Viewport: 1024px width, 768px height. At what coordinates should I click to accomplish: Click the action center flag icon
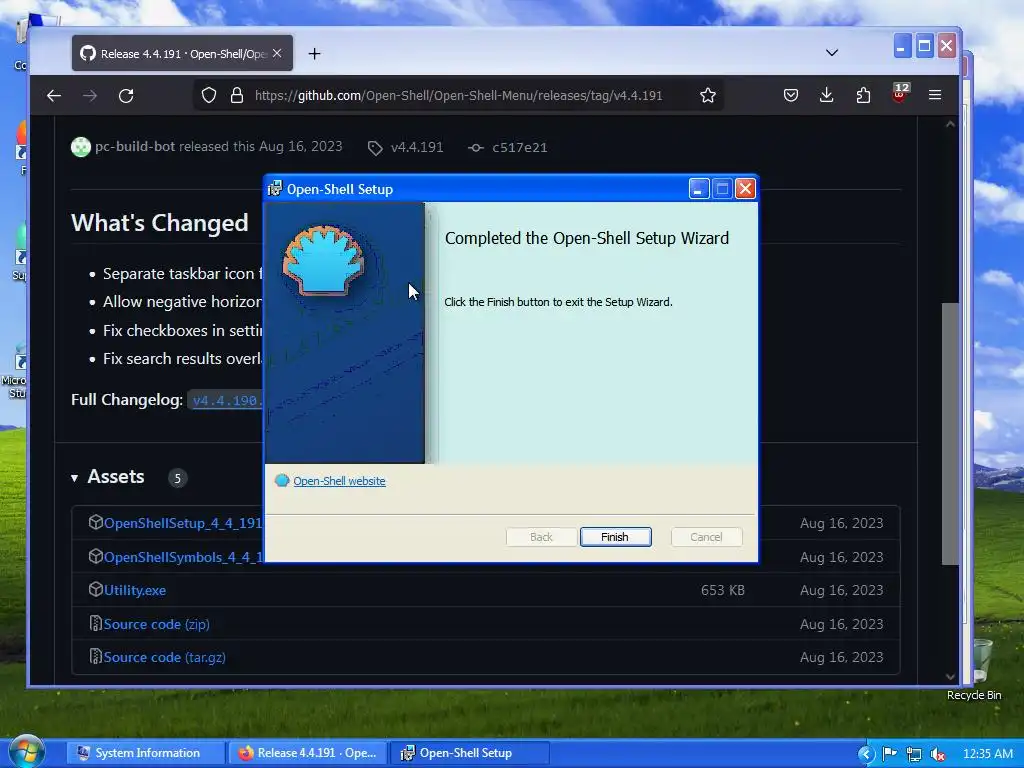coord(889,754)
